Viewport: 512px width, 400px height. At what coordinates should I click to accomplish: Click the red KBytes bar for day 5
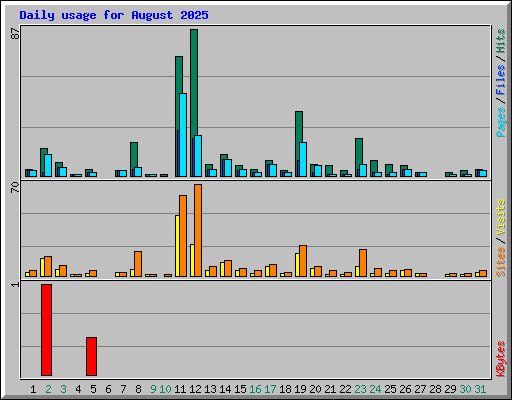[92, 356]
